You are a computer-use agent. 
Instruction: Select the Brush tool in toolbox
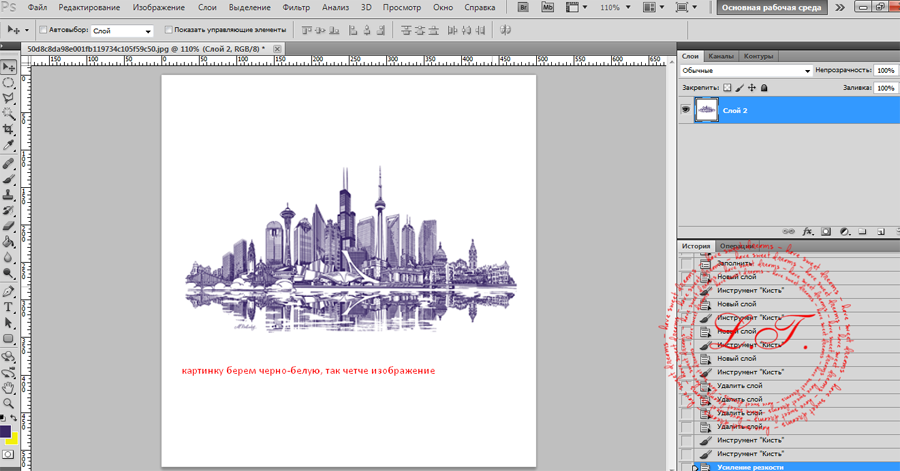click(8, 180)
